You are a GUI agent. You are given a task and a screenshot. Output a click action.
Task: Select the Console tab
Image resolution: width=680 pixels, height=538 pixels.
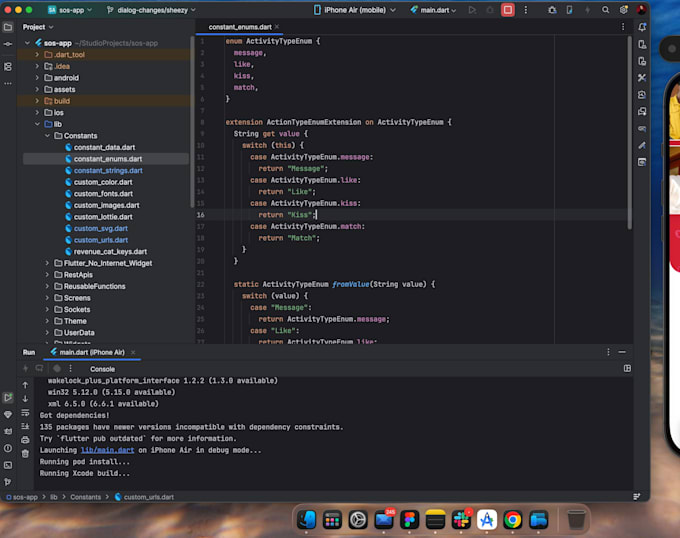[x=102, y=369]
